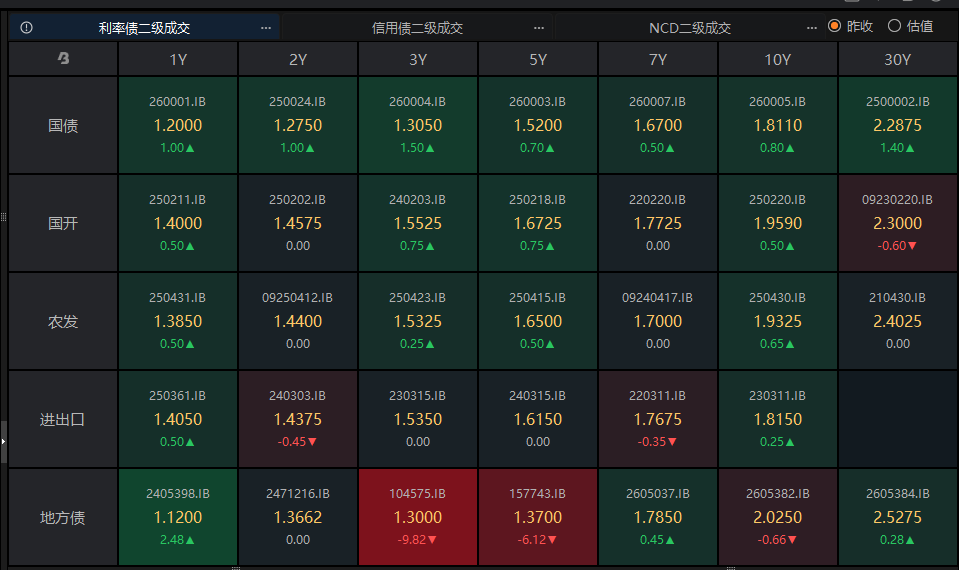Open the 2500002.IB 国债 30Y cell

898,126
